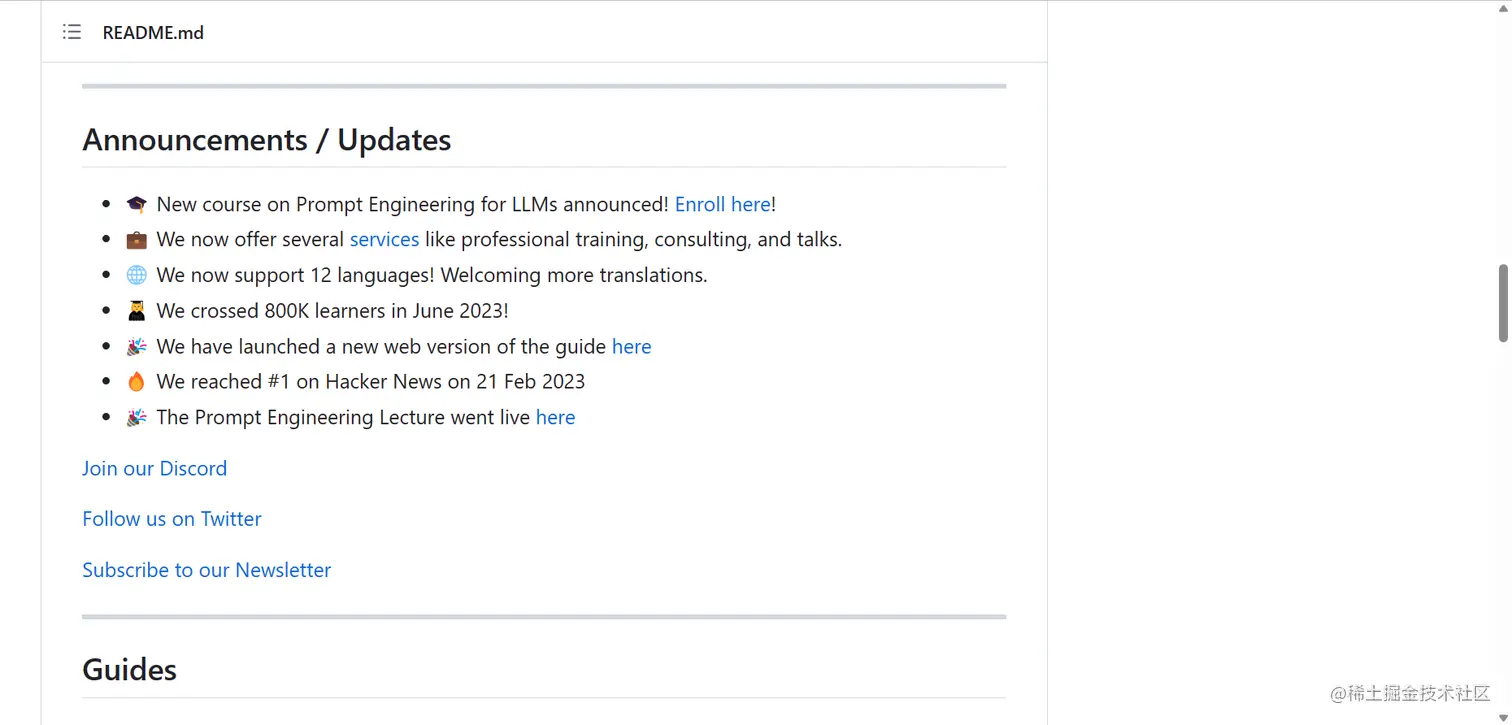Click the party popper beside Prompt Engineering Lecture
This screenshot has height=725, width=1512.
[136, 418]
